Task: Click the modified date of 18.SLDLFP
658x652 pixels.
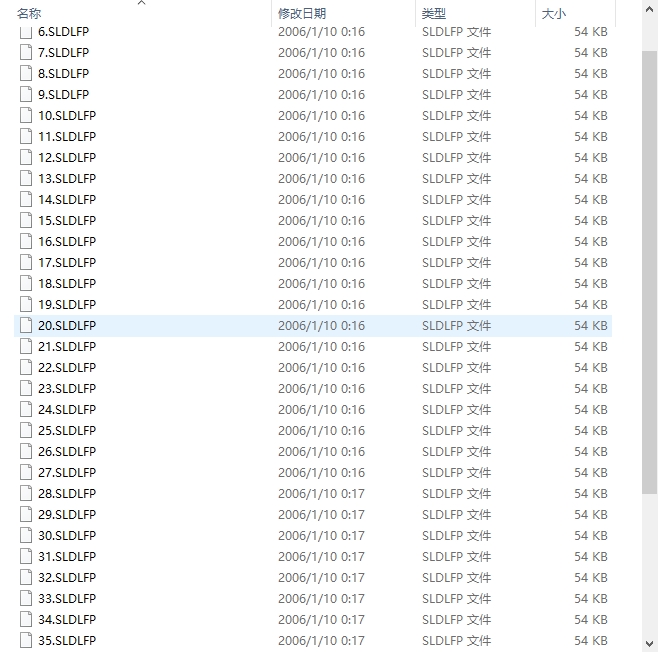Action: pos(321,283)
